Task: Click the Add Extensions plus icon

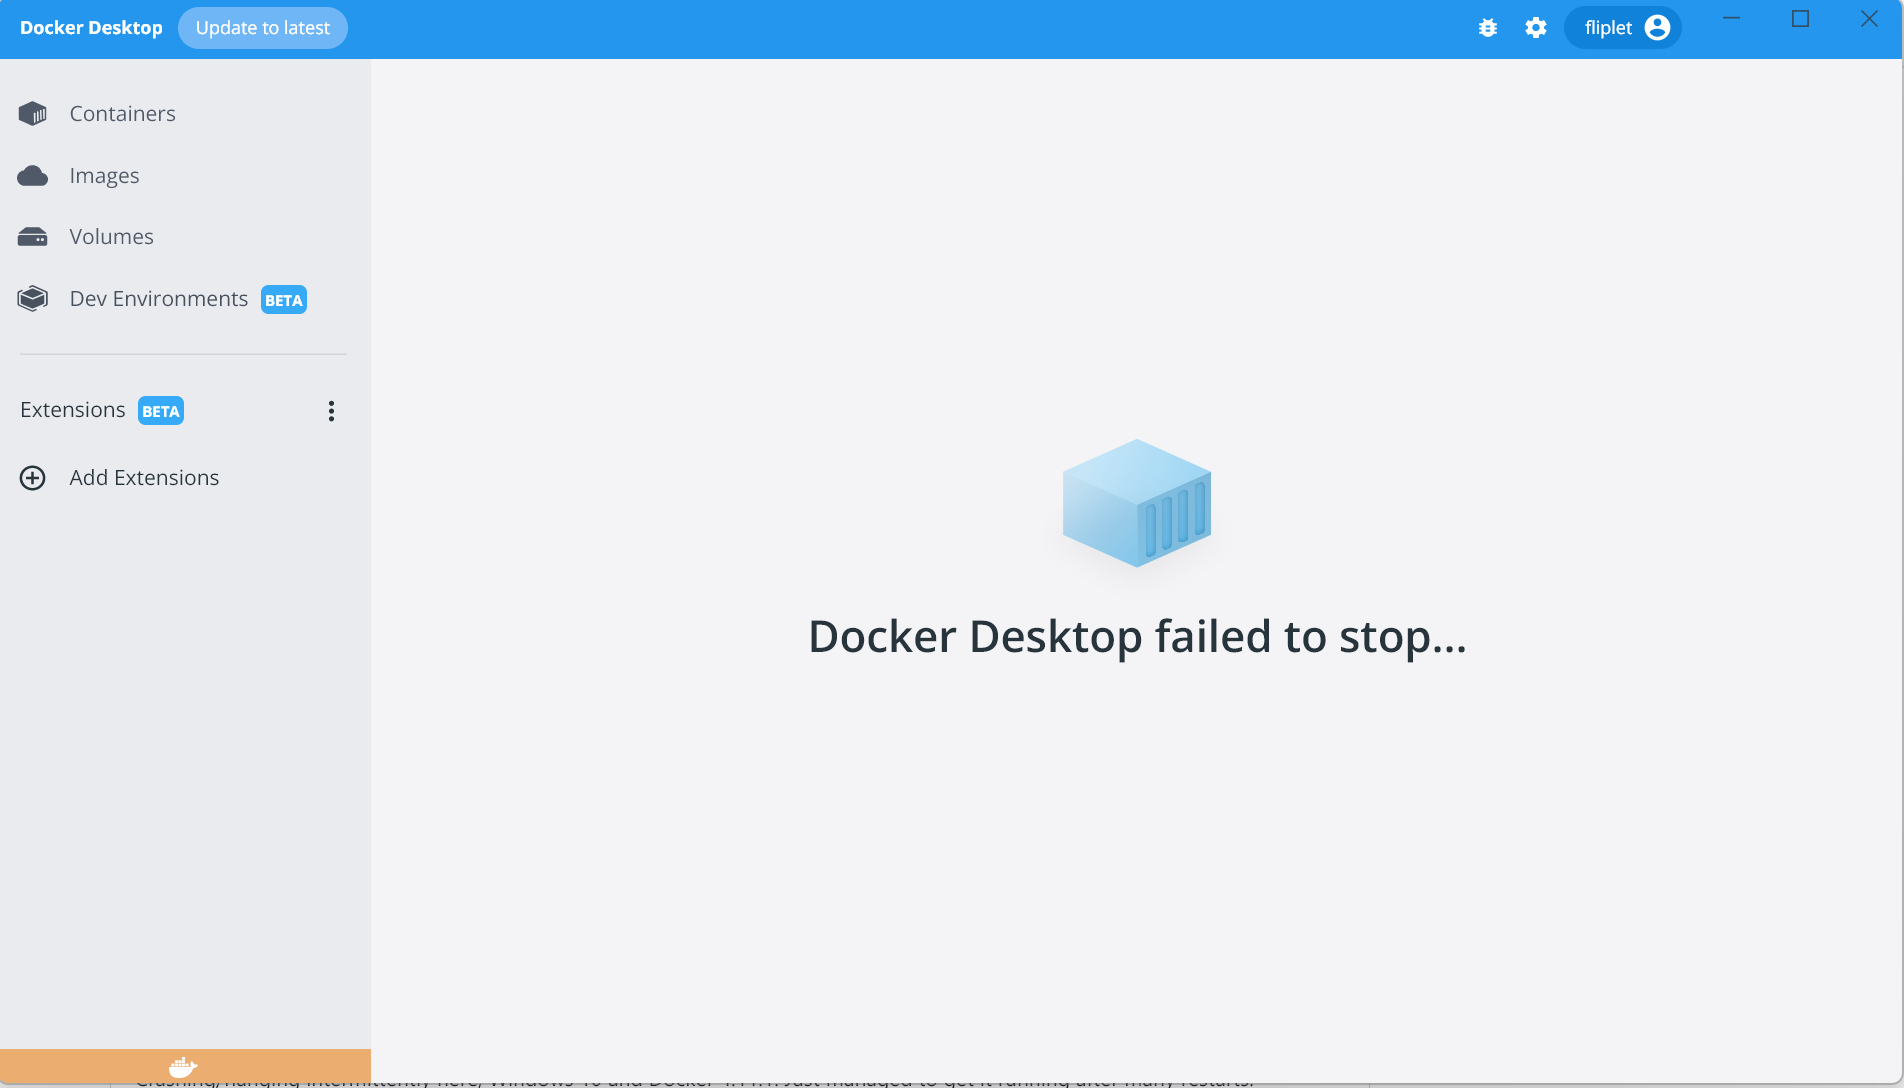Action: pos(33,478)
